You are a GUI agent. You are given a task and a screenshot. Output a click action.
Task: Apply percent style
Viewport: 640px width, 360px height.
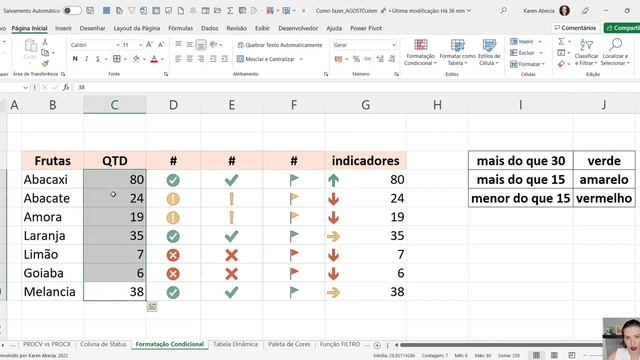pyautogui.click(x=356, y=59)
